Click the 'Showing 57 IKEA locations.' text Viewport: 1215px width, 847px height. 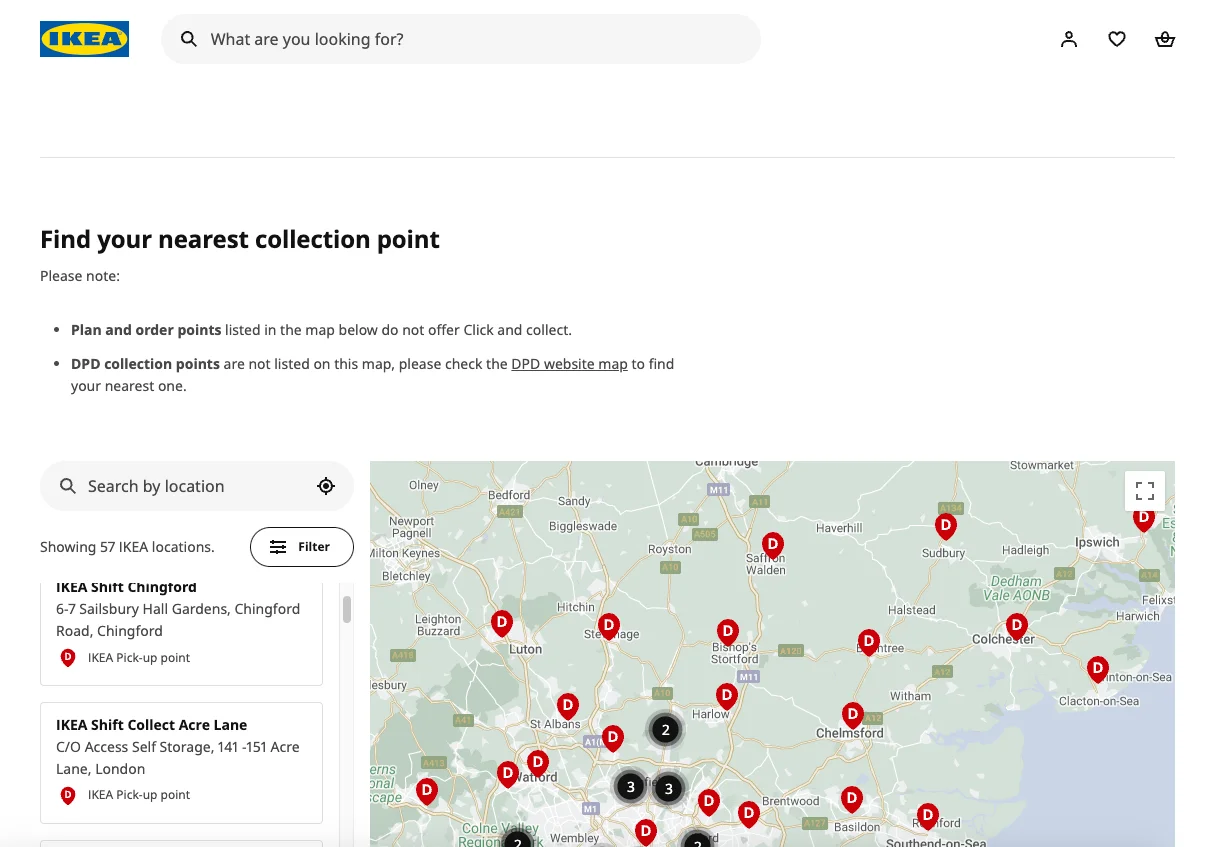pyautogui.click(x=127, y=547)
